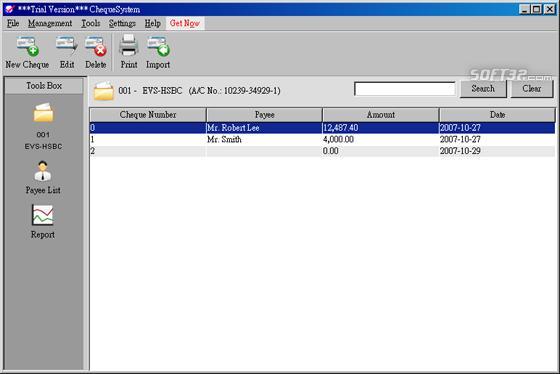
Task: Click the 0.00 amount cell
Action: click(x=380, y=151)
